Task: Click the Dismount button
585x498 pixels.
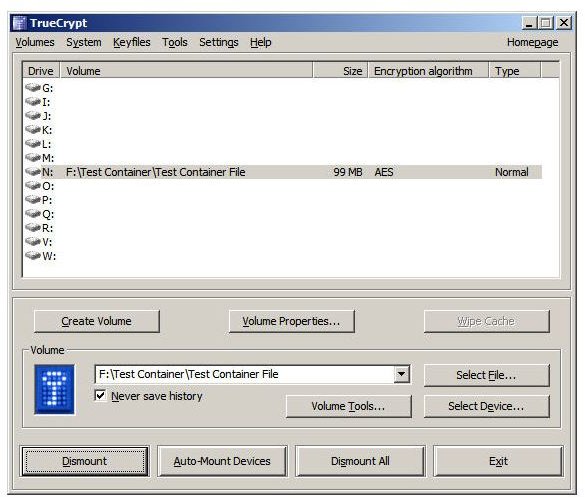Action: [85, 461]
